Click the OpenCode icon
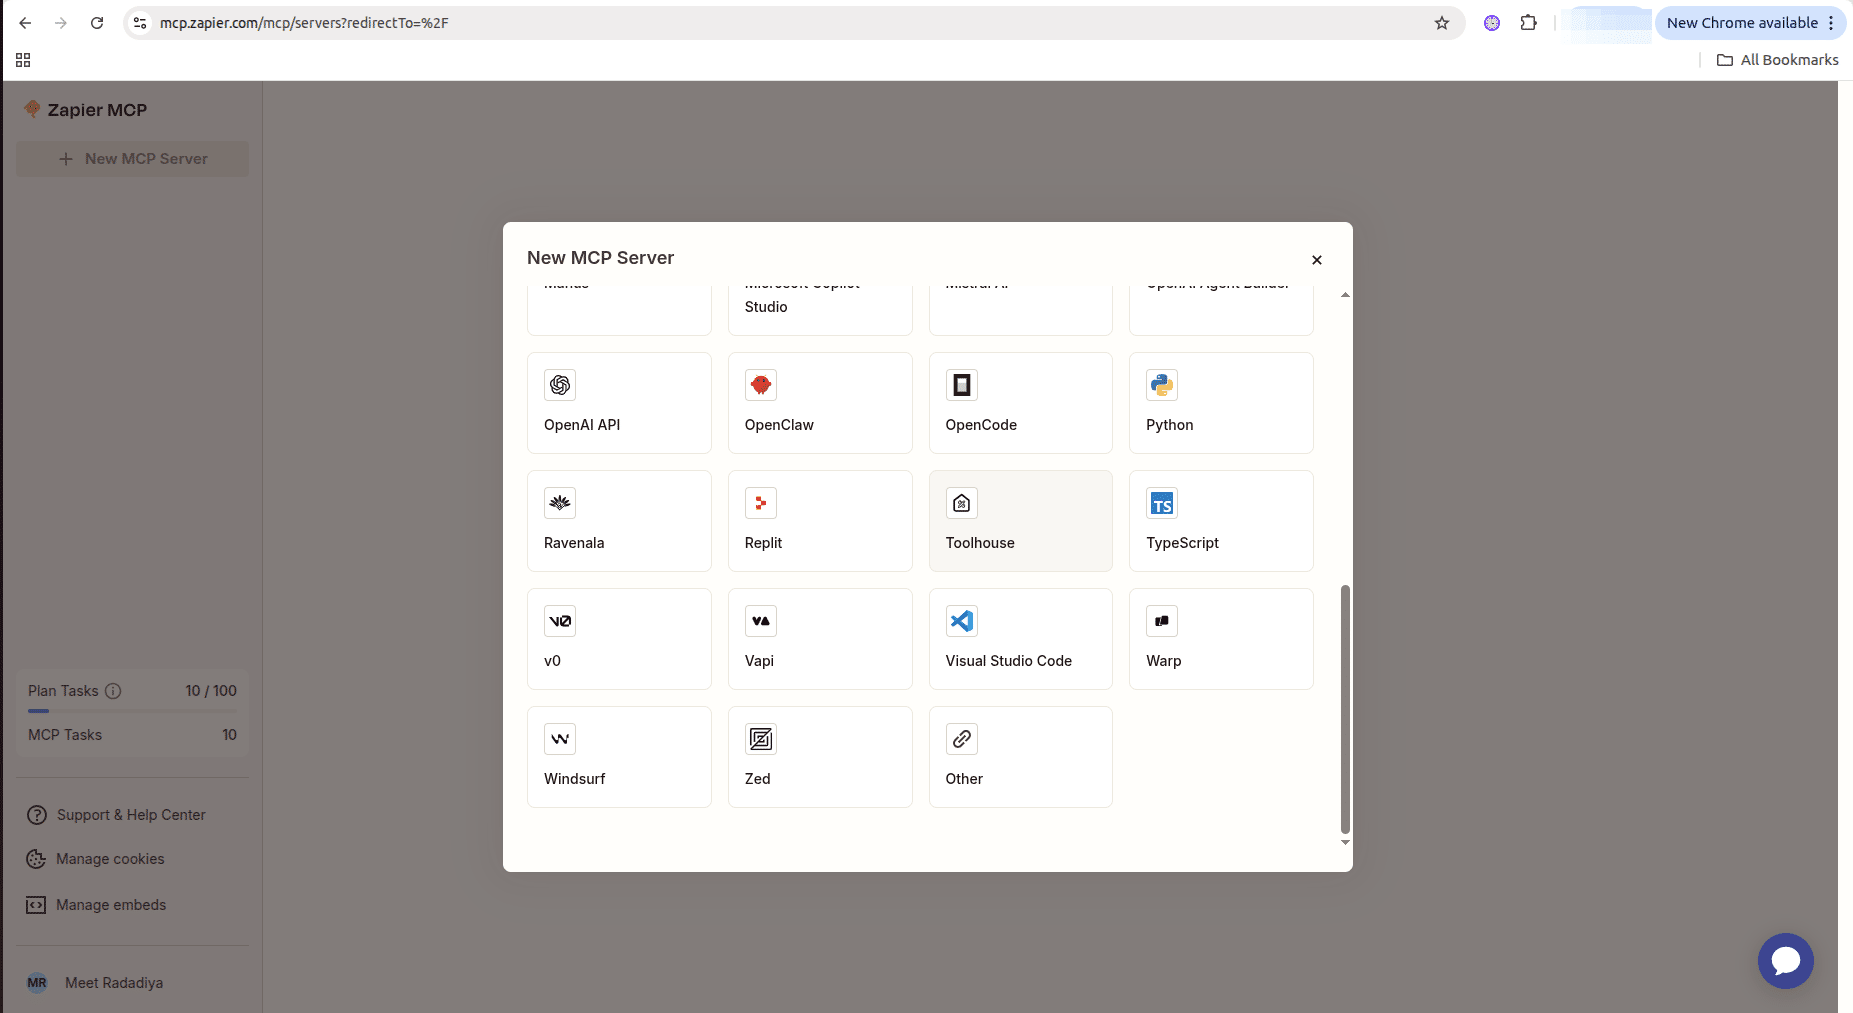 pyautogui.click(x=962, y=385)
